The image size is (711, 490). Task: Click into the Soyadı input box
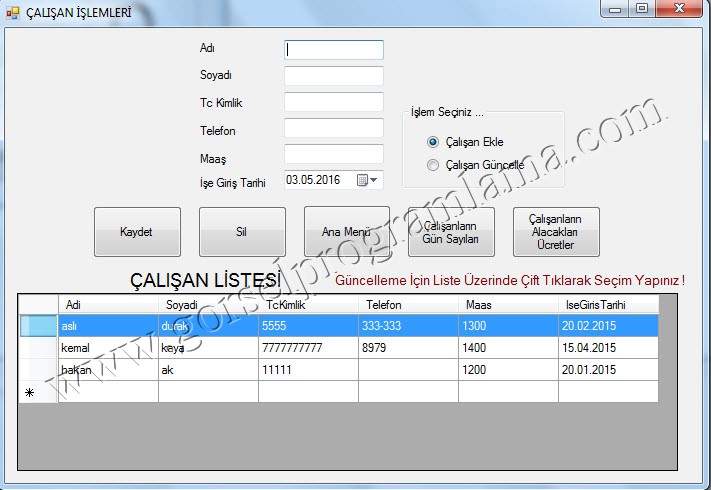pos(333,76)
